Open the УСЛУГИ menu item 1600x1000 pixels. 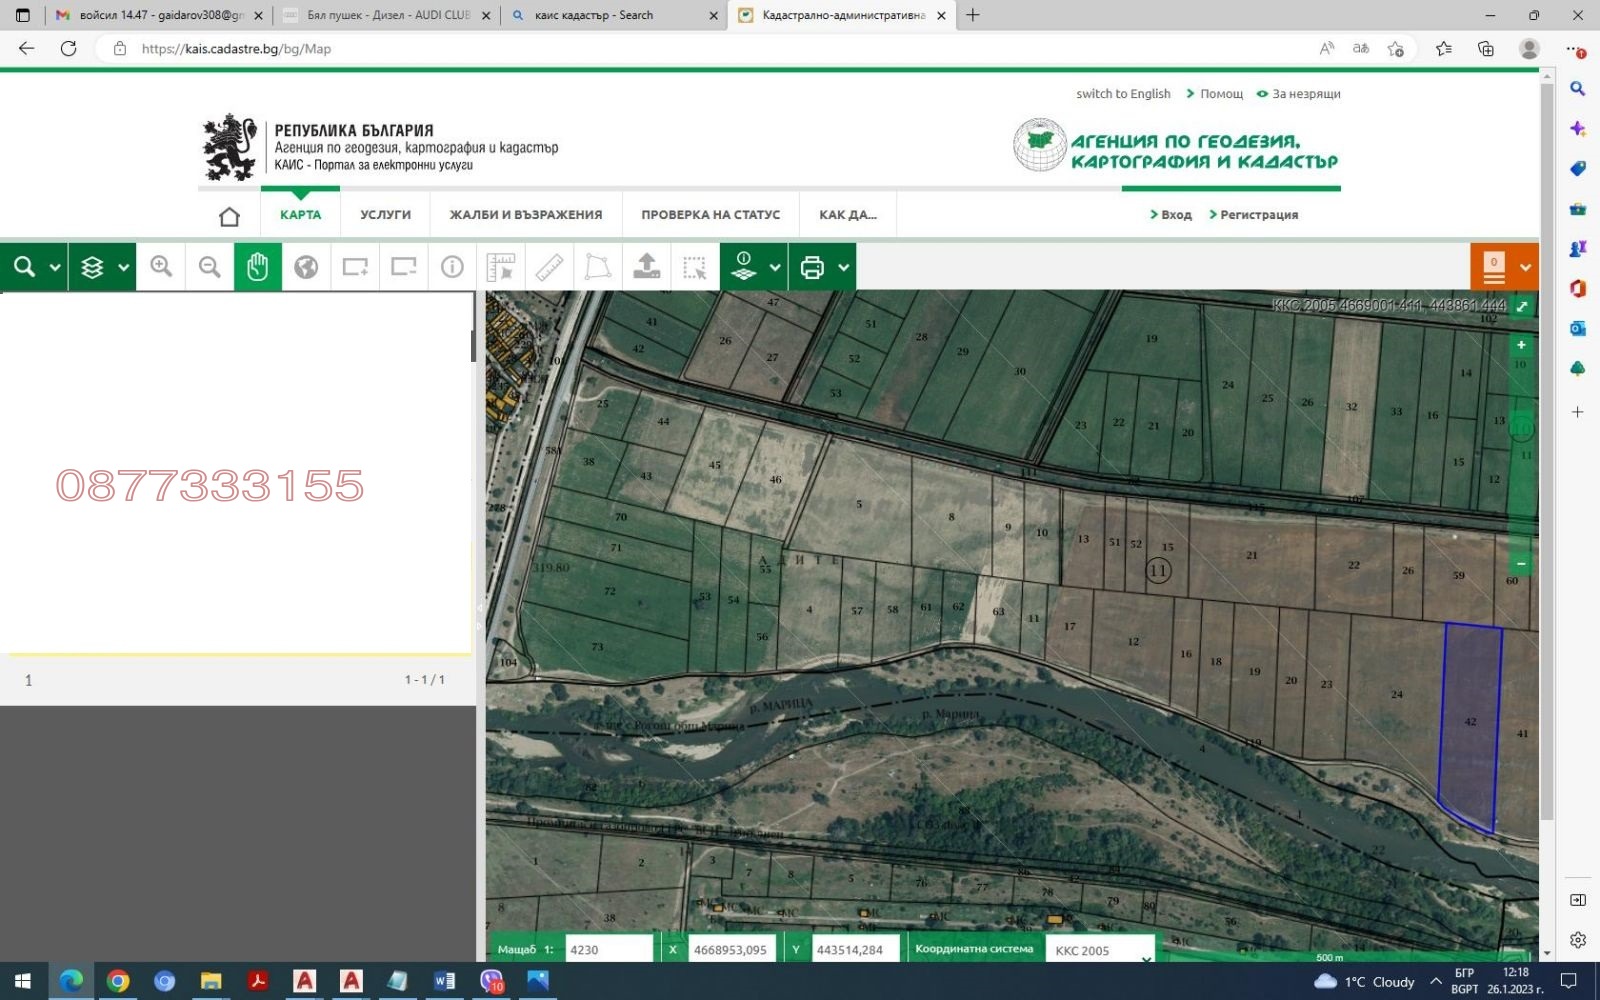tap(385, 215)
